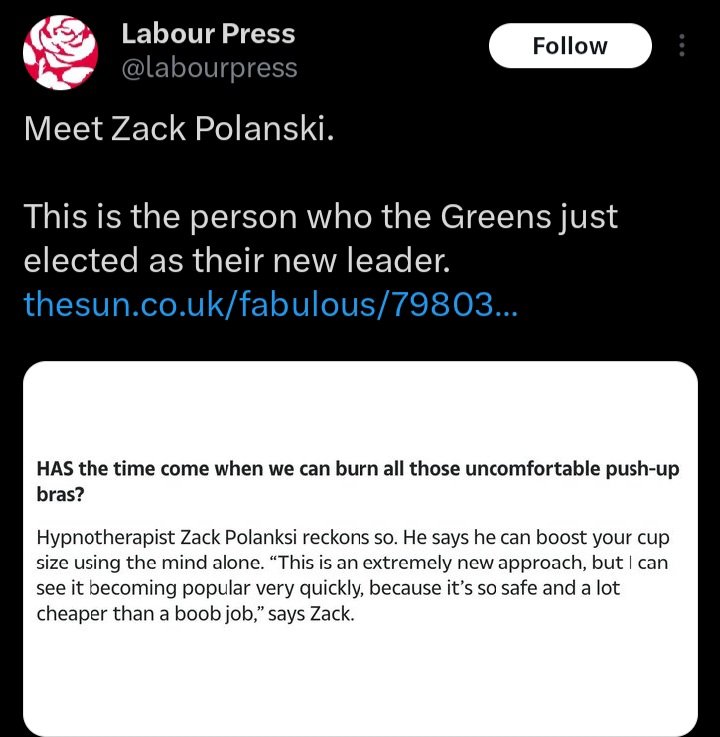Visit the @labourpress handle profile
This screenshot has height=737, width=720.
pyautogui.click(x=209, y=68)
